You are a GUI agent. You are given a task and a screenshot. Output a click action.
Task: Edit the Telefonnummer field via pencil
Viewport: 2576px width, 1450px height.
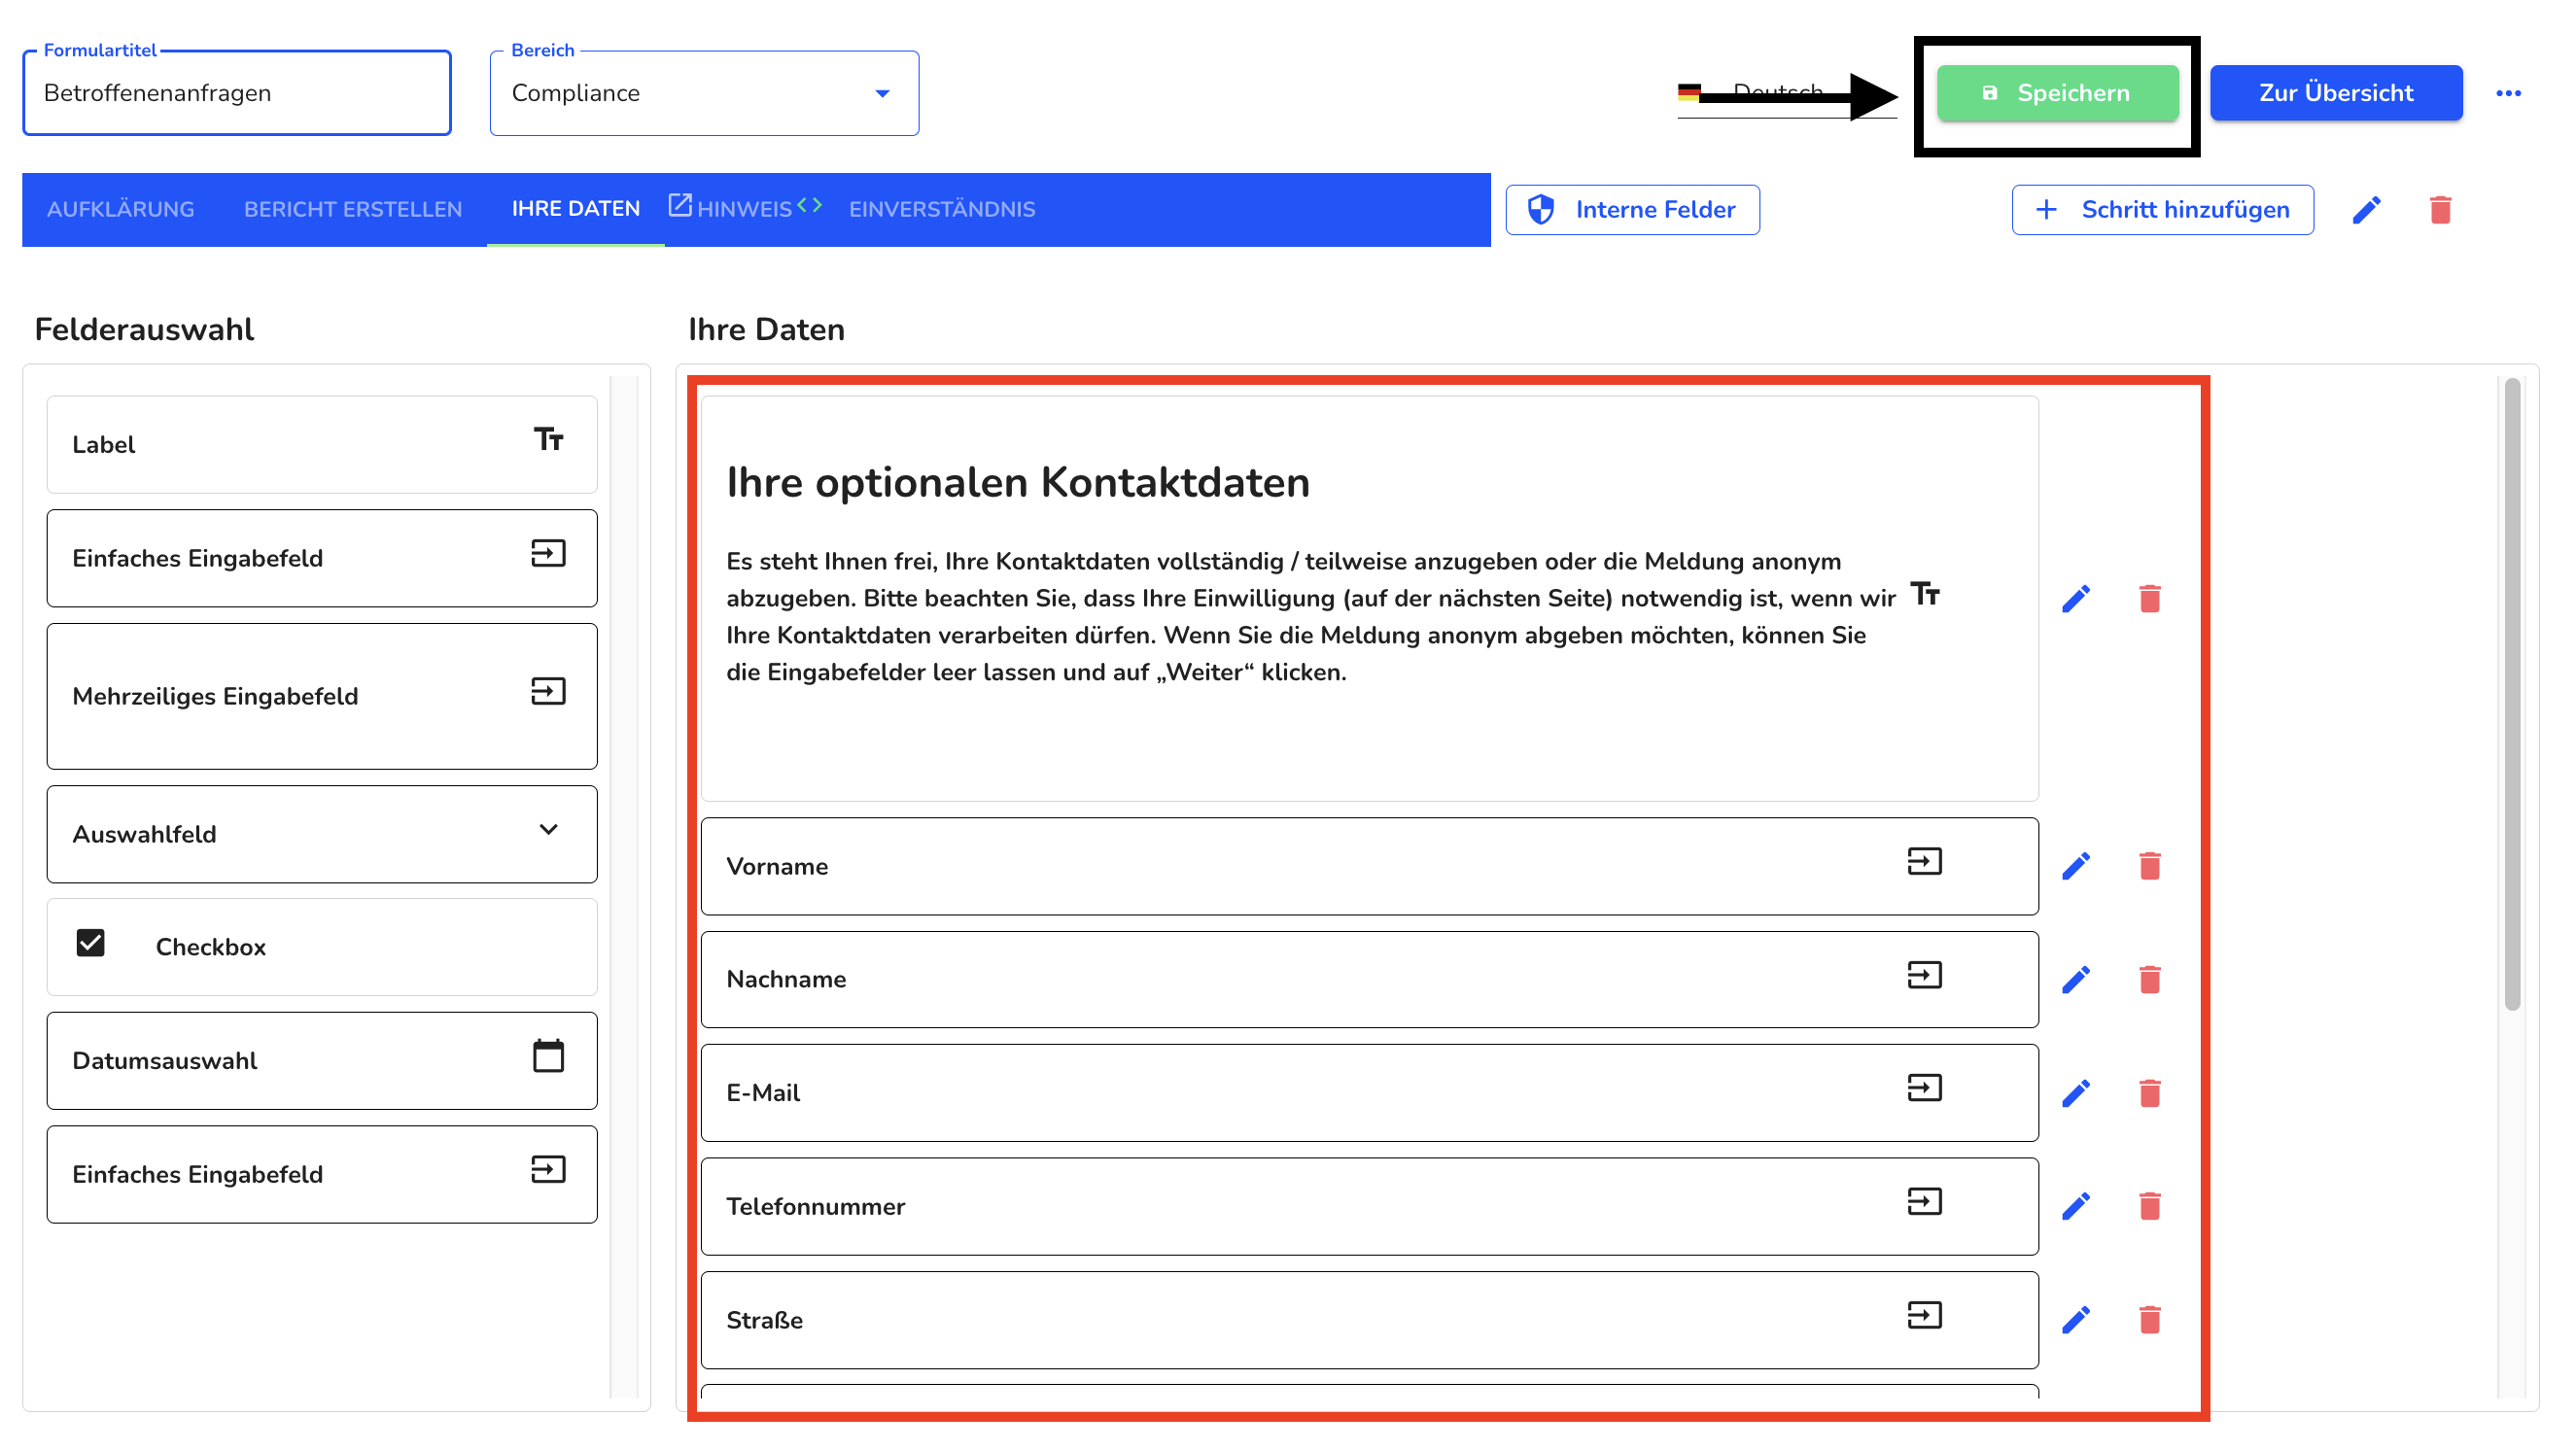tap(2076, 1207)
